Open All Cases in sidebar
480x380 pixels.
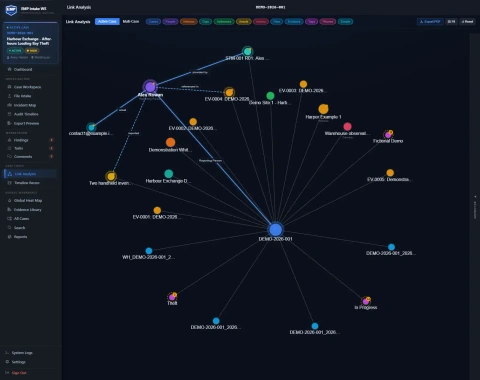[x=21, y=219]
